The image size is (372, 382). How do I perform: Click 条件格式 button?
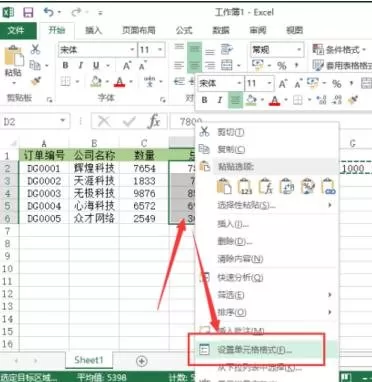click(x=339, y=50)
